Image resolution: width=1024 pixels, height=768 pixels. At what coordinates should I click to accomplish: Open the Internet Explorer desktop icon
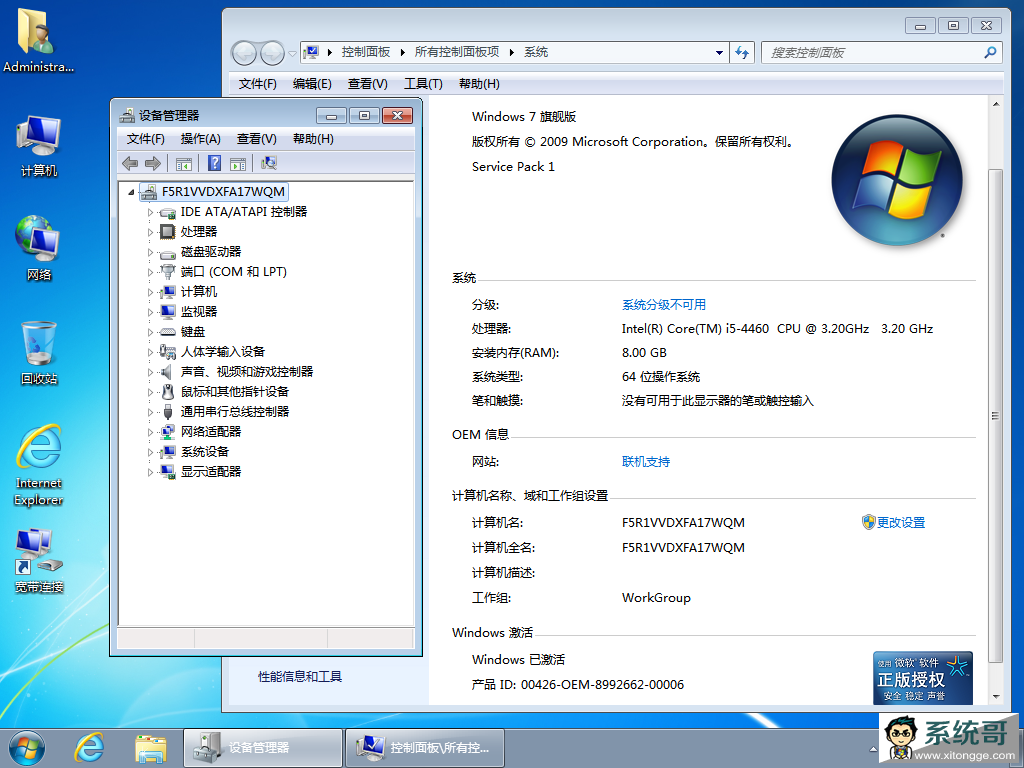(39, 465)
